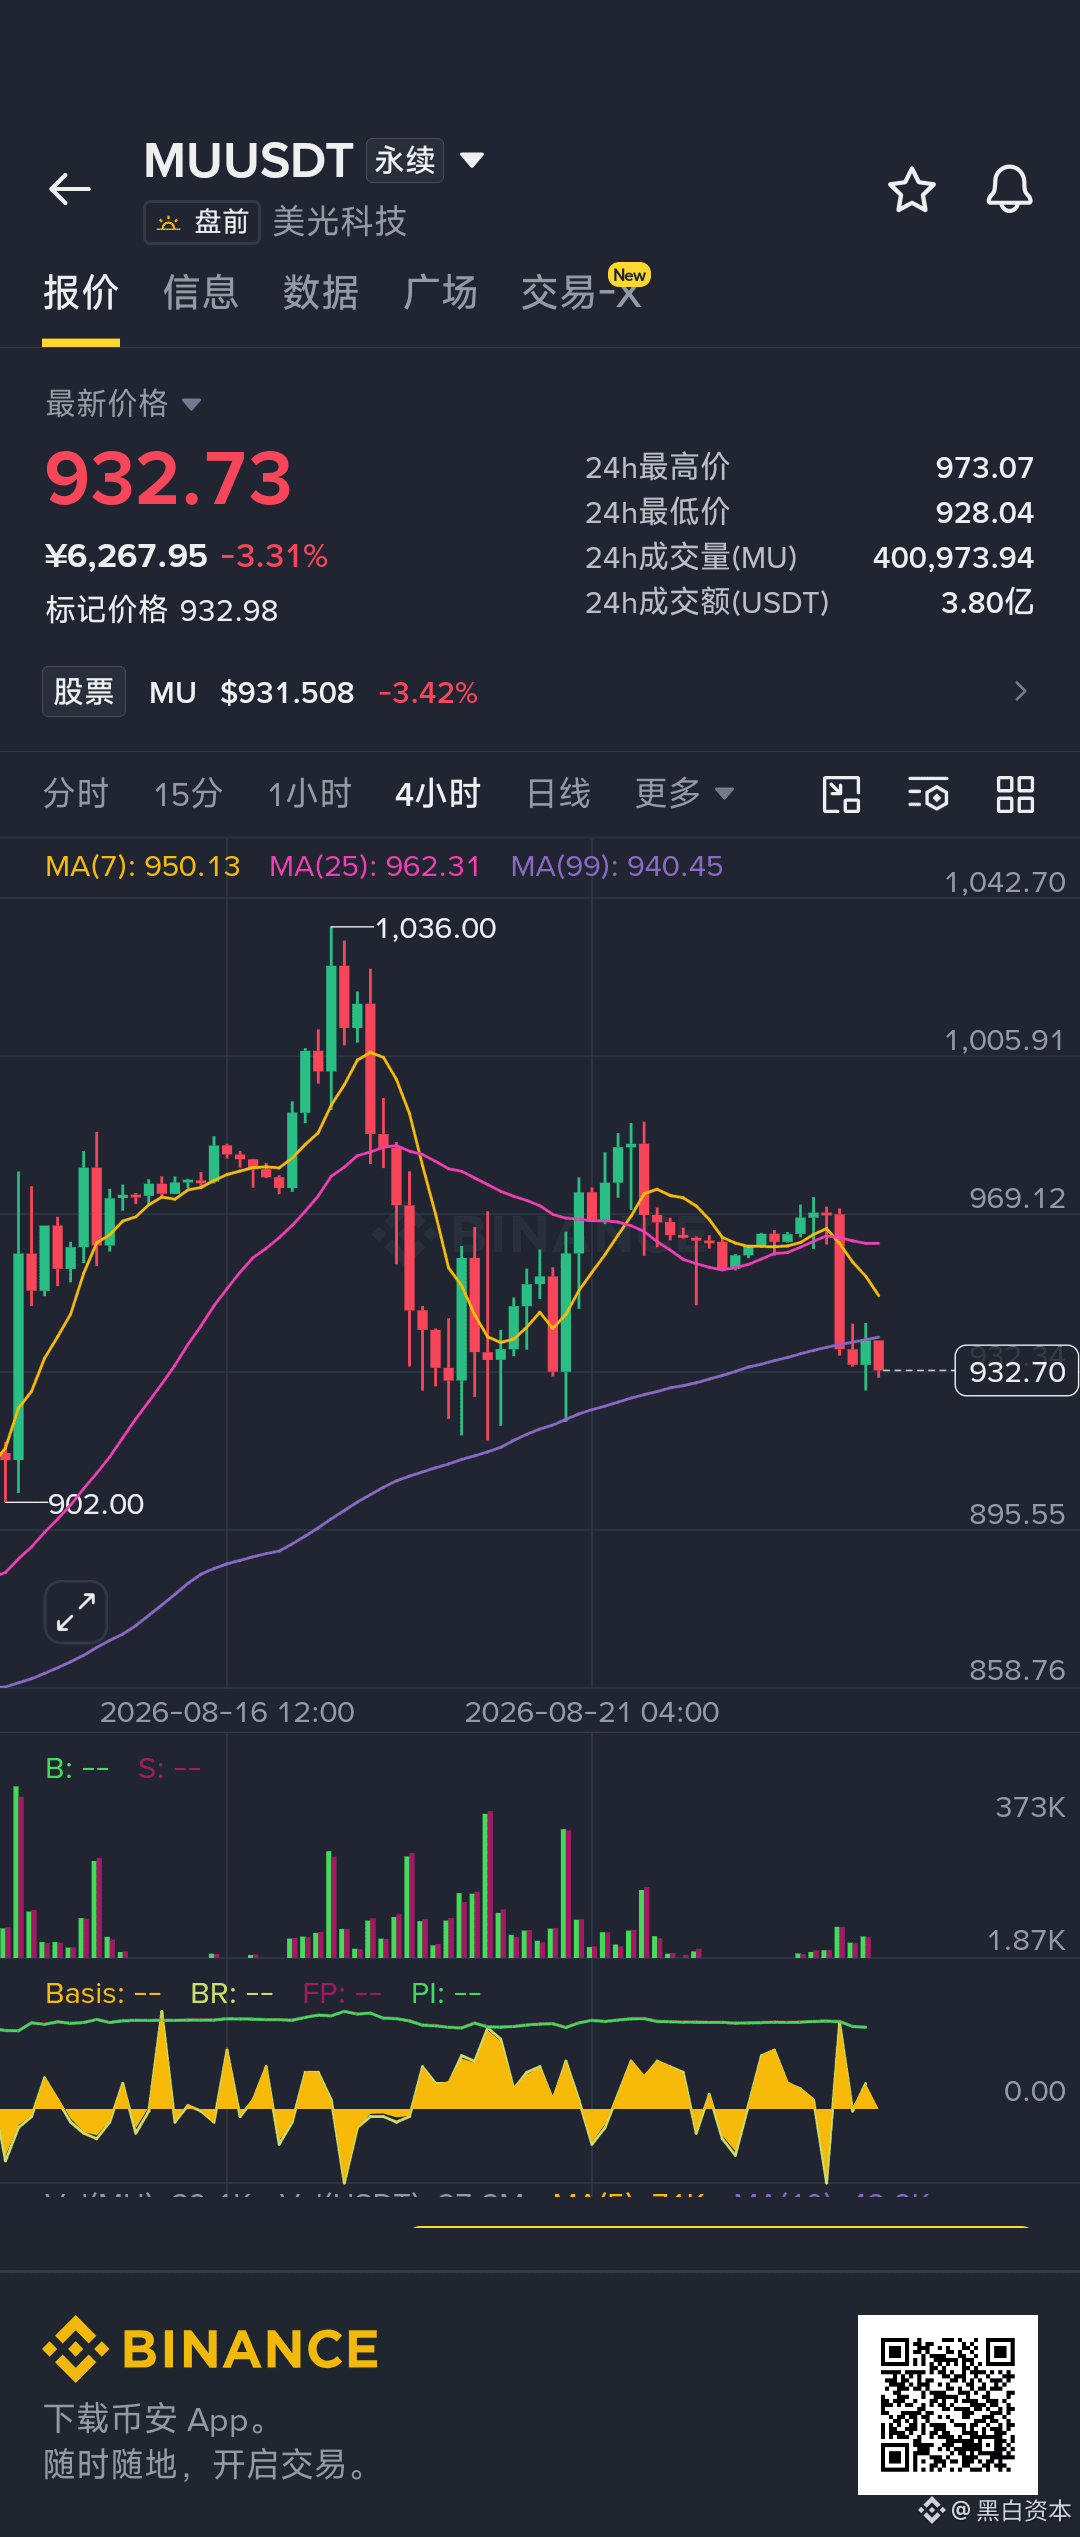
Task: Open chart drawing tools icon
Action: [x=841, y=795]
